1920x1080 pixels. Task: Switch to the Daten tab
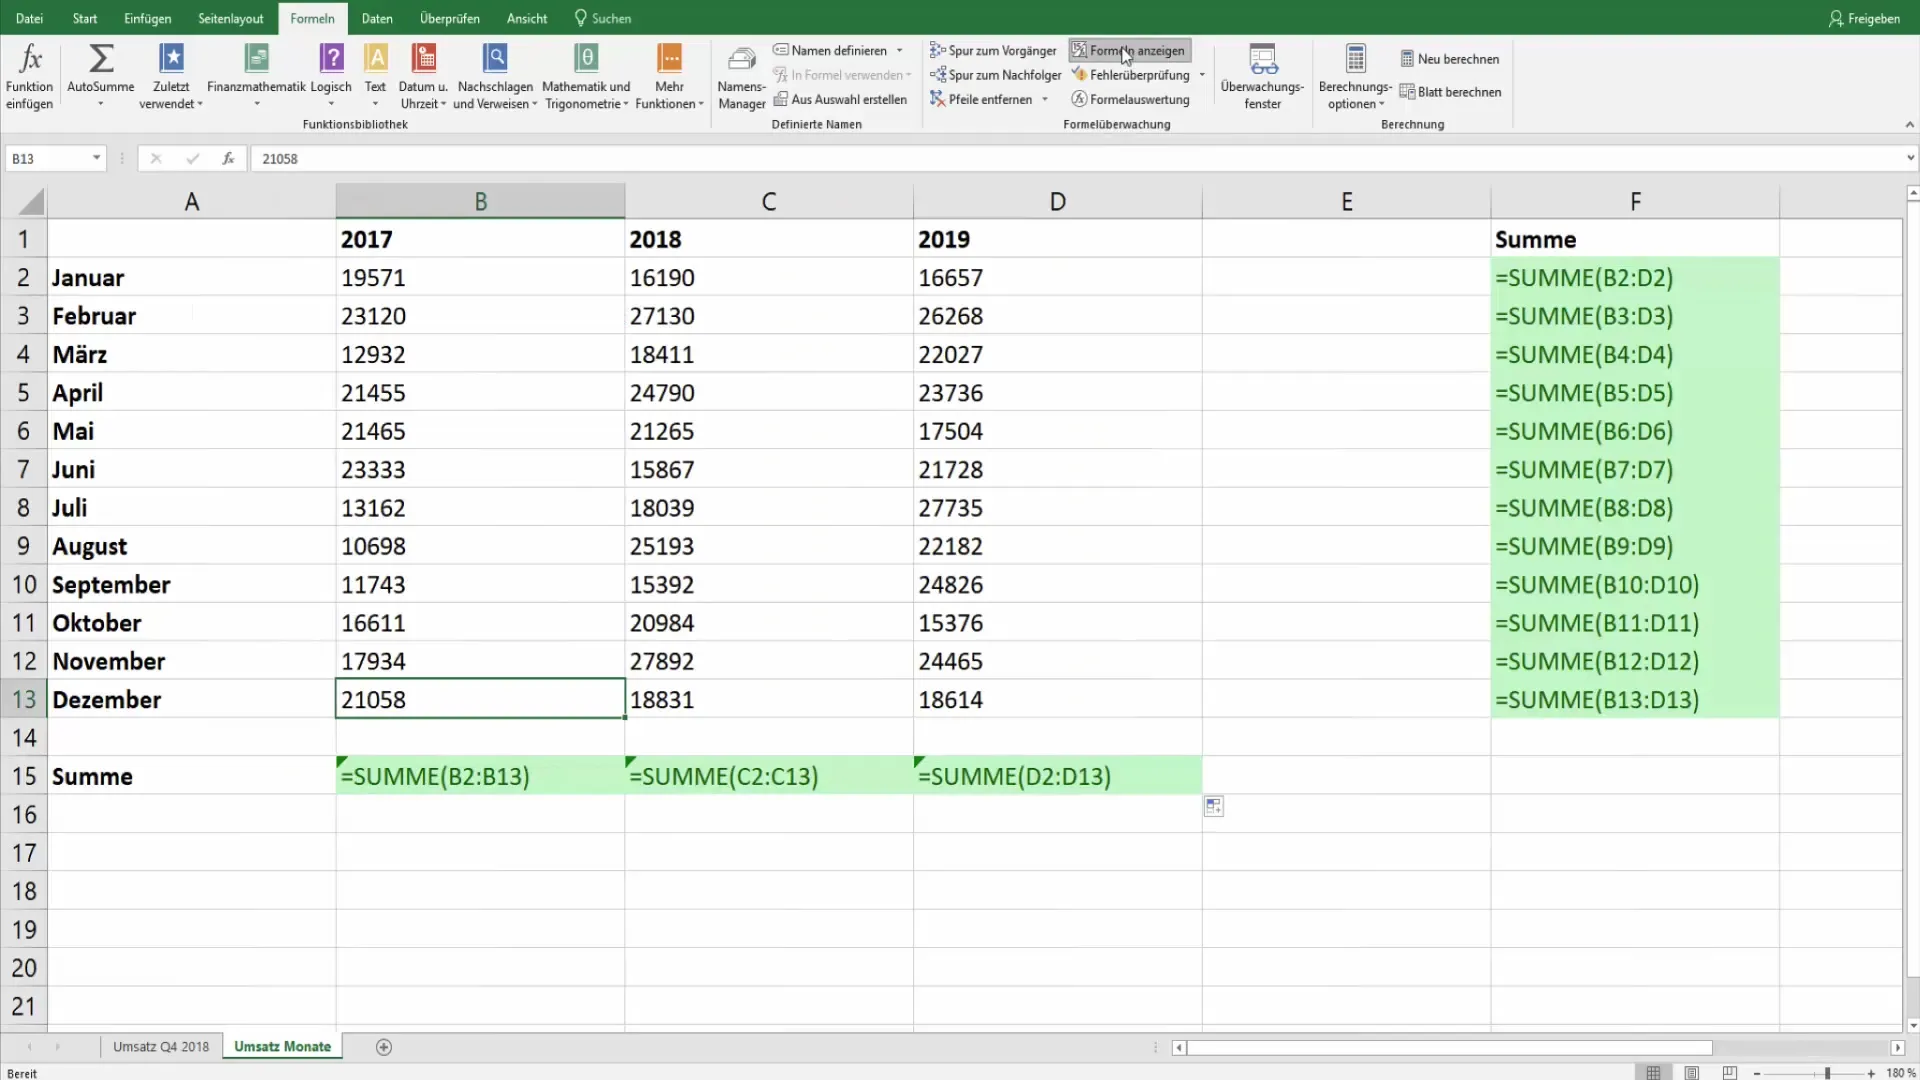coord(377,18)
